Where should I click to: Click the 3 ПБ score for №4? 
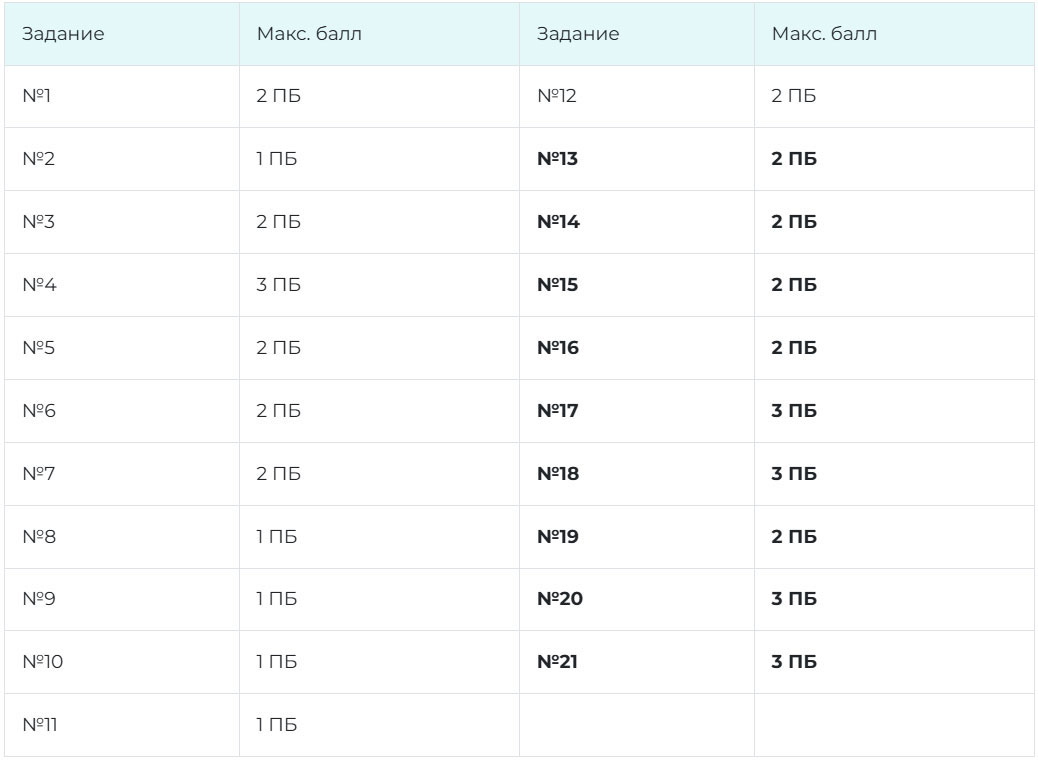pos(279,285)
